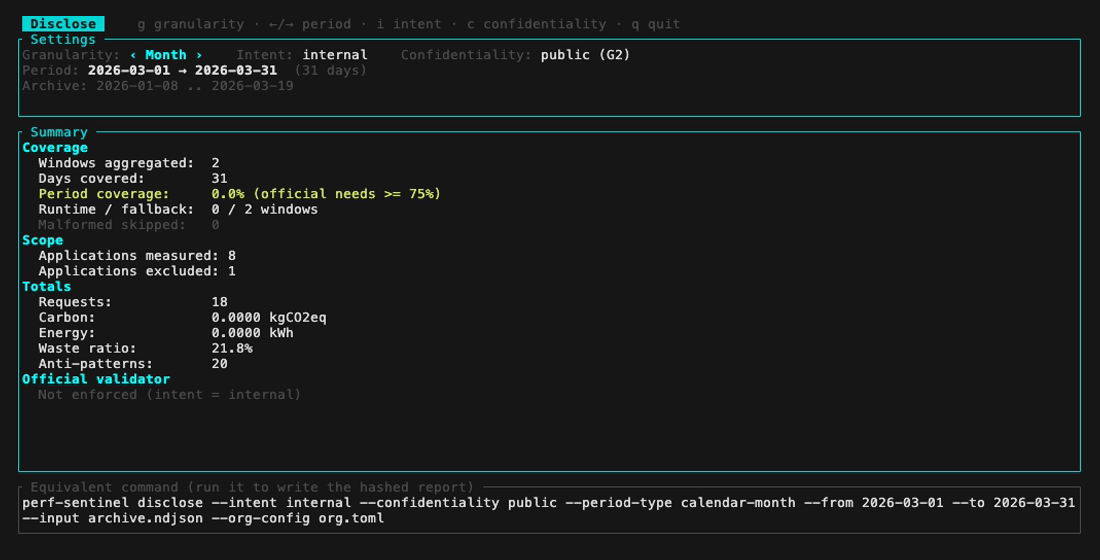
Task: Click the 'Runtime / fallback' row
Action: pos(178,209)
